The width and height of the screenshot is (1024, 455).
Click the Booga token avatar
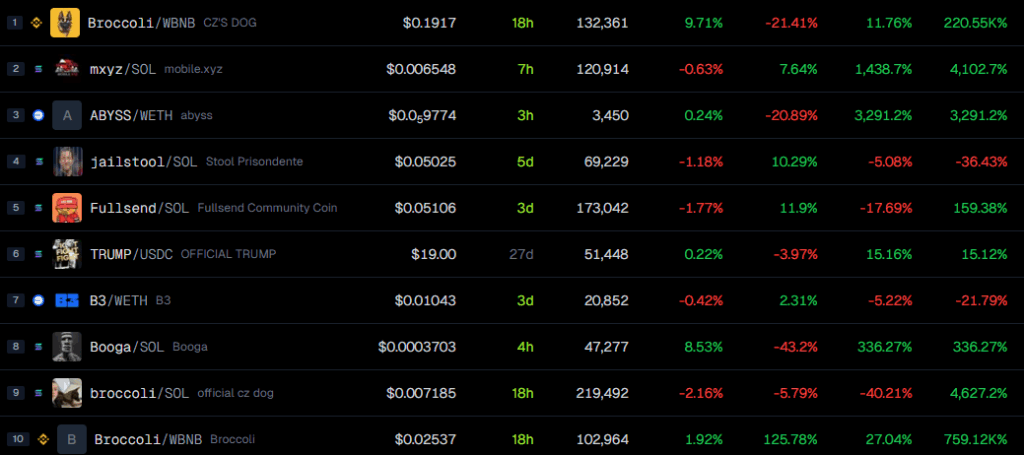[67, 347]
